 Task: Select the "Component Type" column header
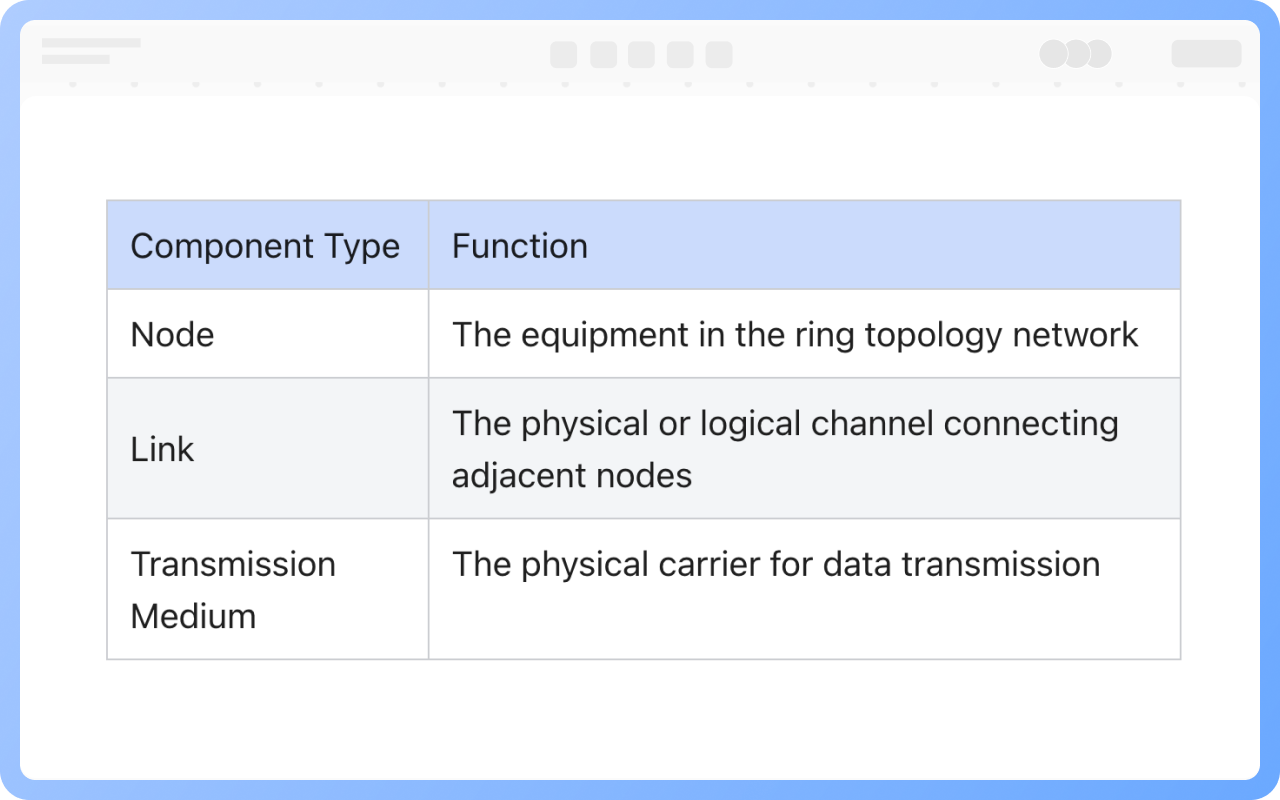[x=265, y=246]
